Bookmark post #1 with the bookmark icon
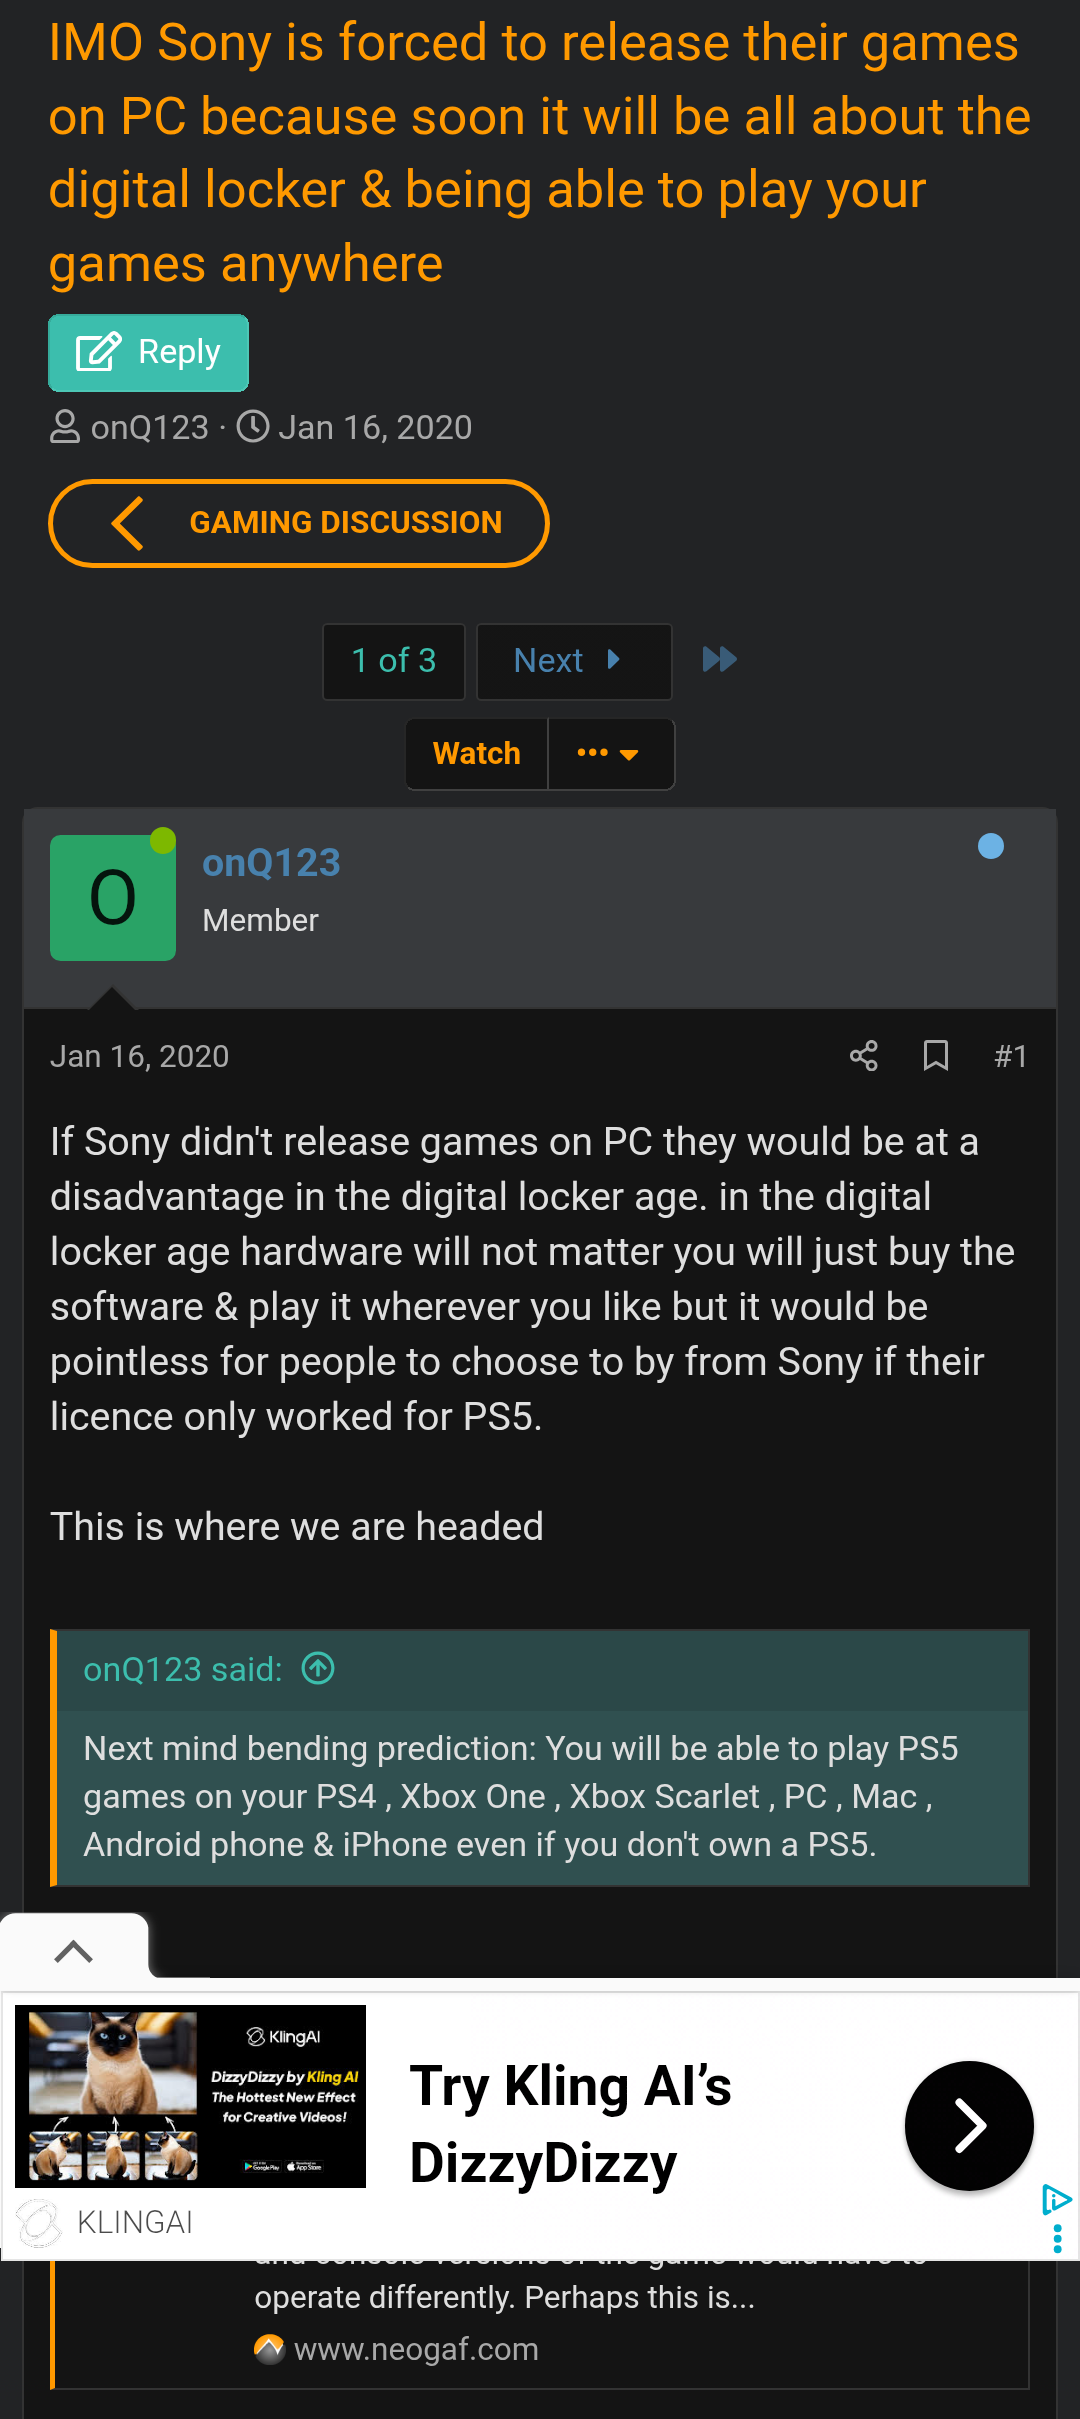1080x2419 pixels. click(x=936, y=1056)
